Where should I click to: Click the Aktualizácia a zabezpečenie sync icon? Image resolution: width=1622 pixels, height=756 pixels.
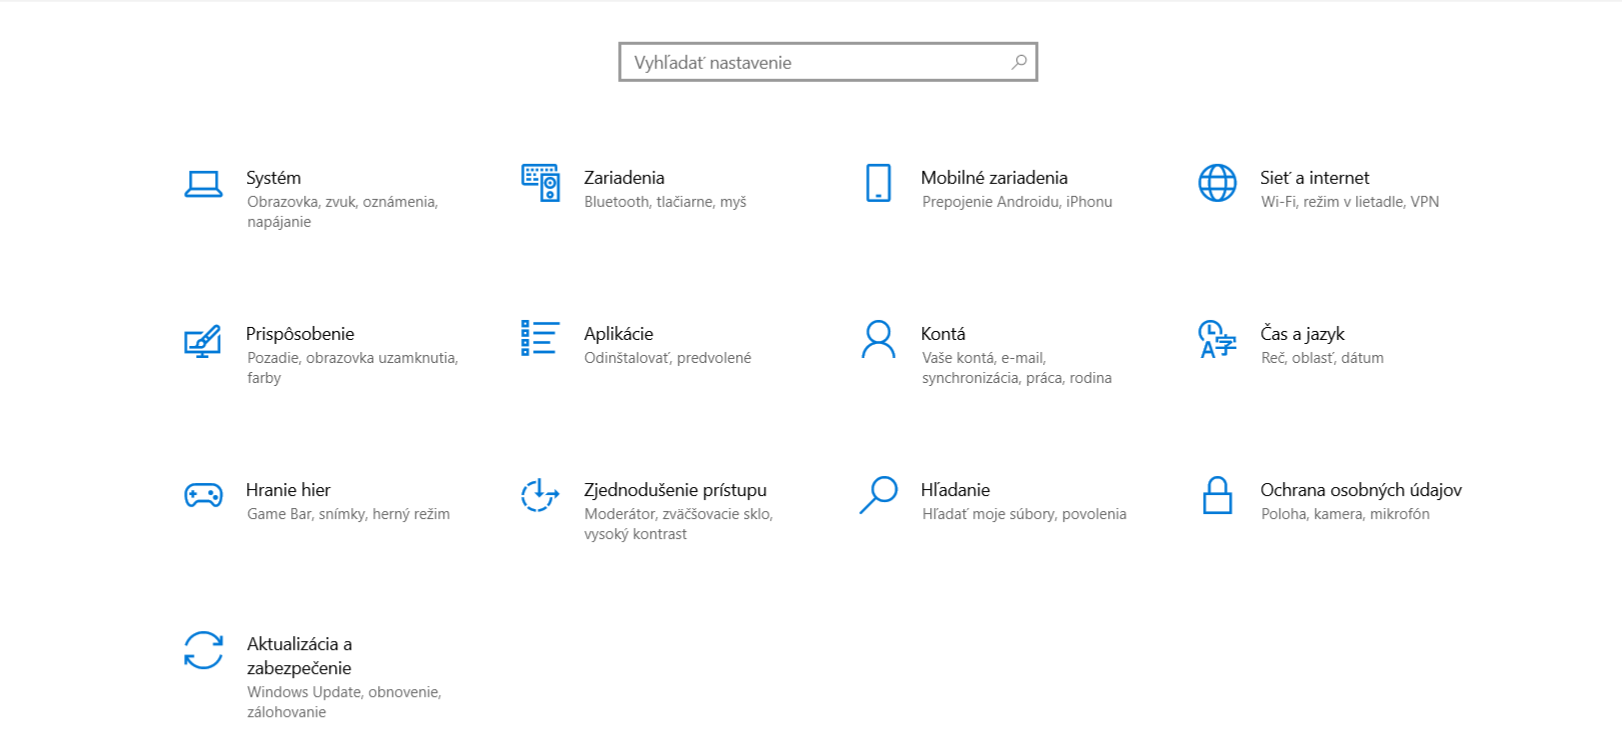tap(203, 650)
